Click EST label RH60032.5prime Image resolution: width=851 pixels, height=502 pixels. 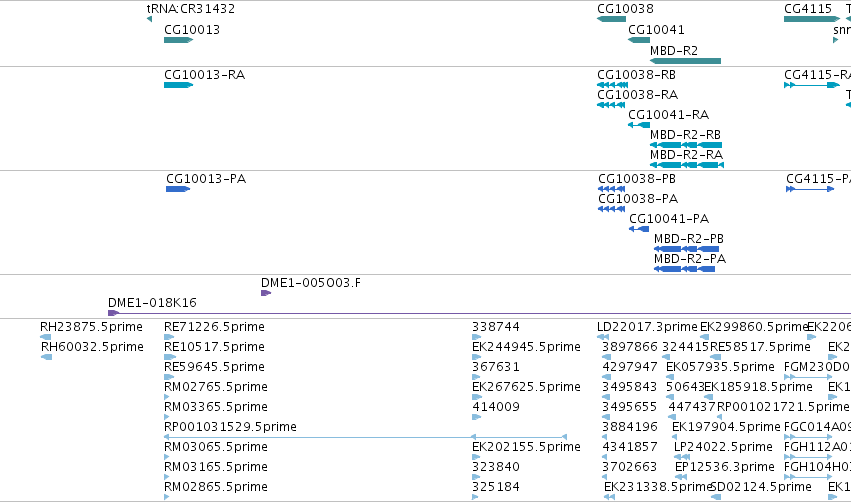click(92, 347)
